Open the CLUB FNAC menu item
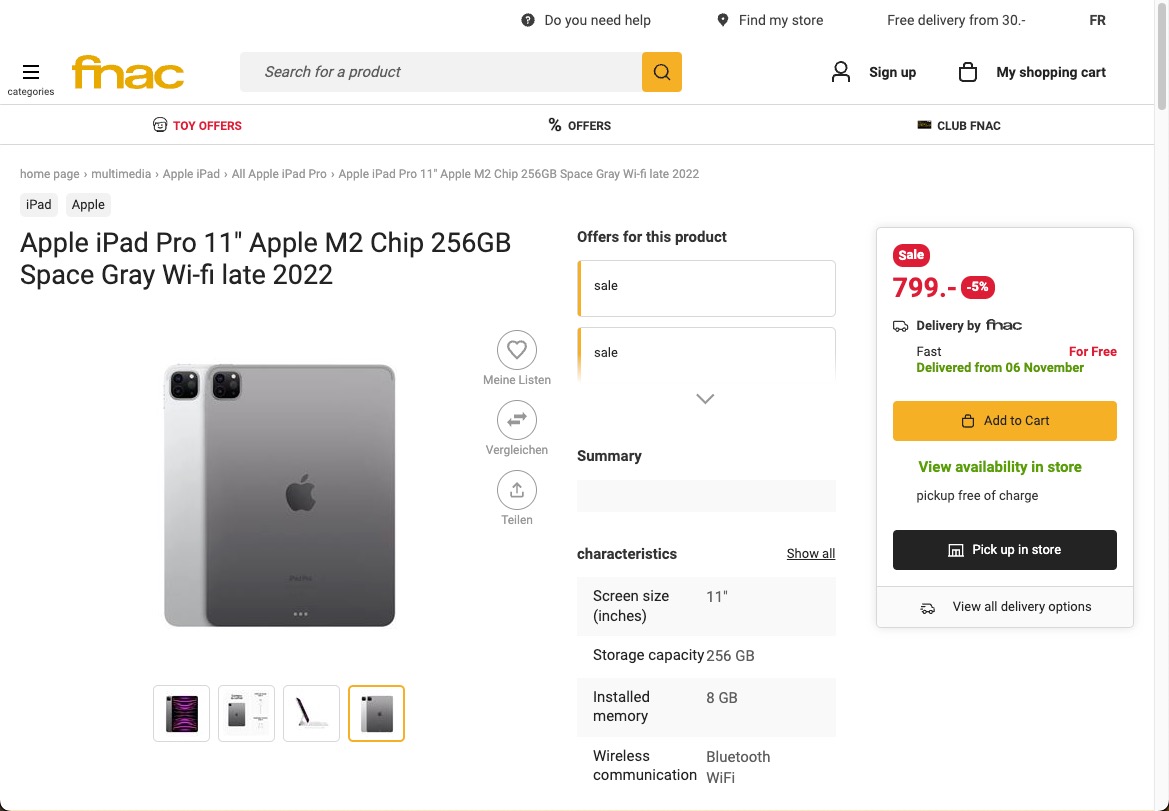The width and height of the screenshot is (1169, 811). coord(959,126)
